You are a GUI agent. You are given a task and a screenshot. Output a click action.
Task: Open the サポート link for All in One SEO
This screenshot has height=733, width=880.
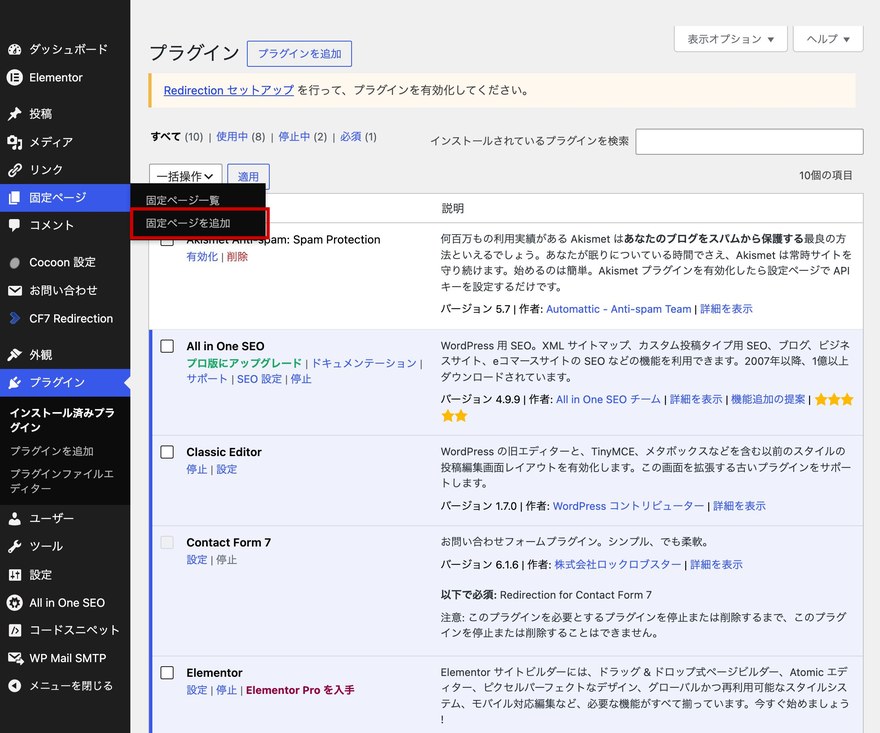coord(207,379)
